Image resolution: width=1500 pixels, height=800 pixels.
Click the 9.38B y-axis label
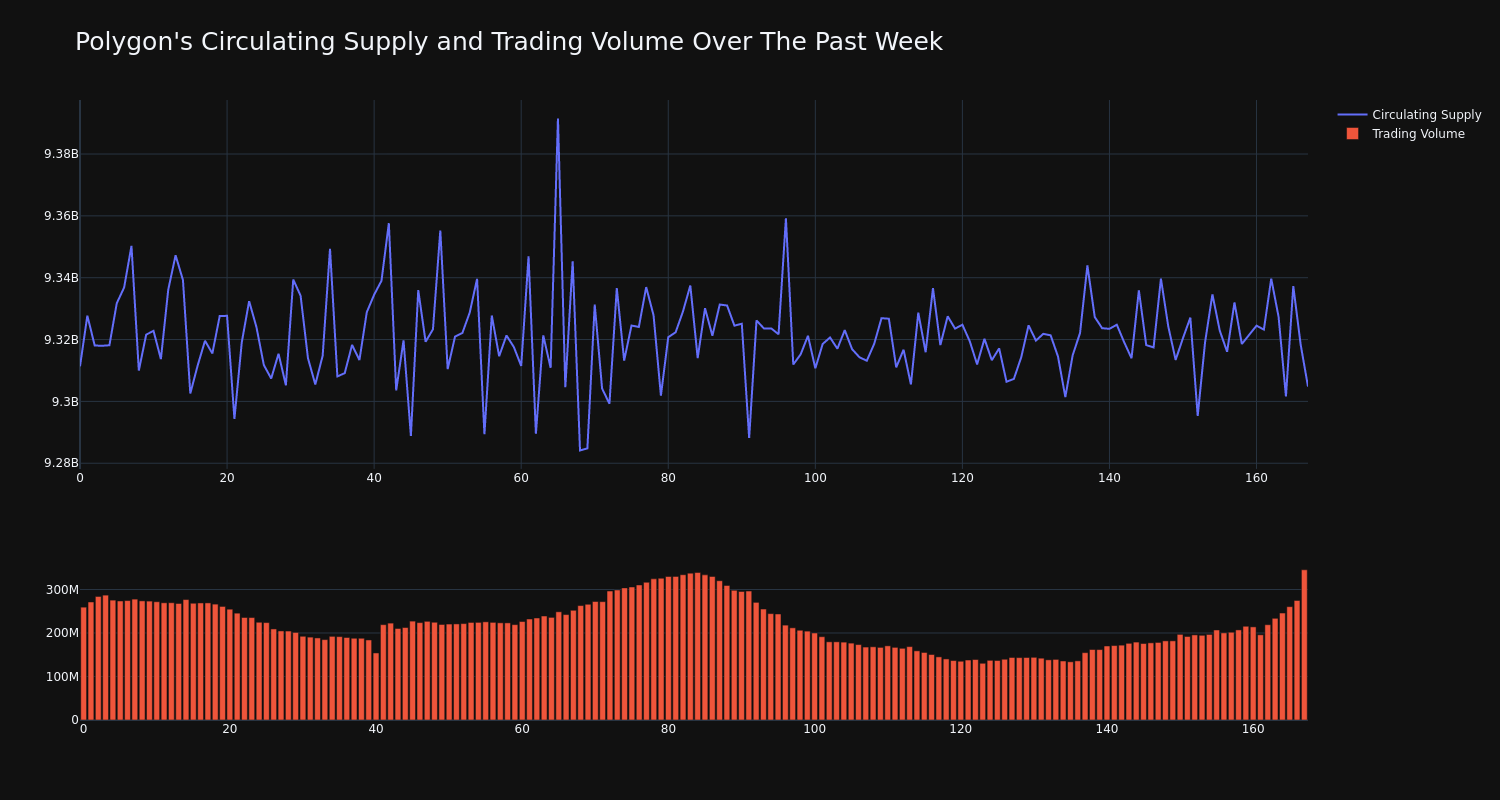click(x=61, y=154)
